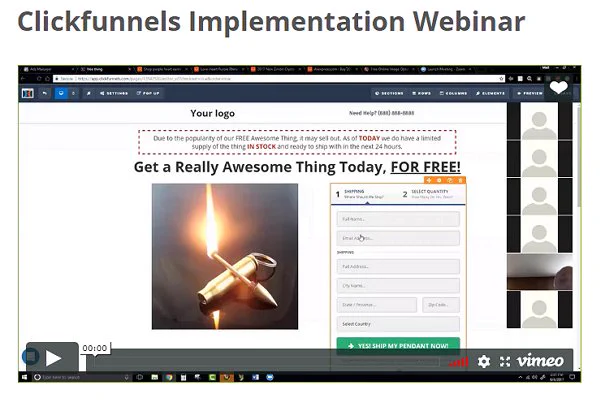Viewport: 605px width, 403px height.
Task: Click the orange element settings gear icon
Action: pyautogui.click(x=439, y=180)
